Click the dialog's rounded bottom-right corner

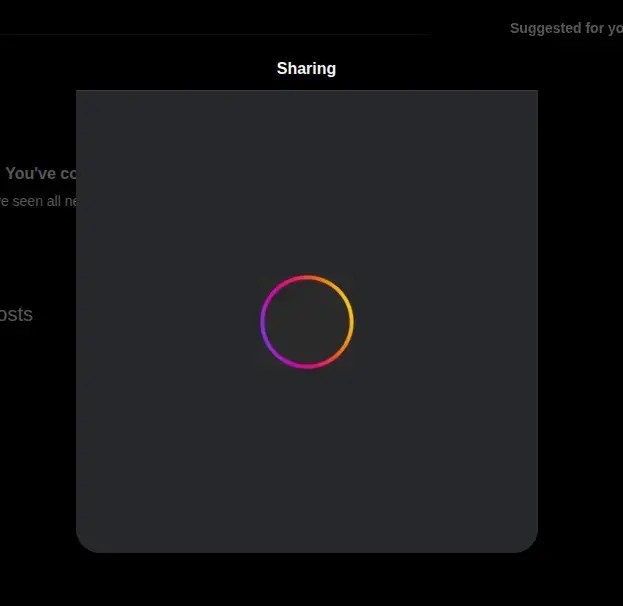pyautogui.click(x=524, y=538)
